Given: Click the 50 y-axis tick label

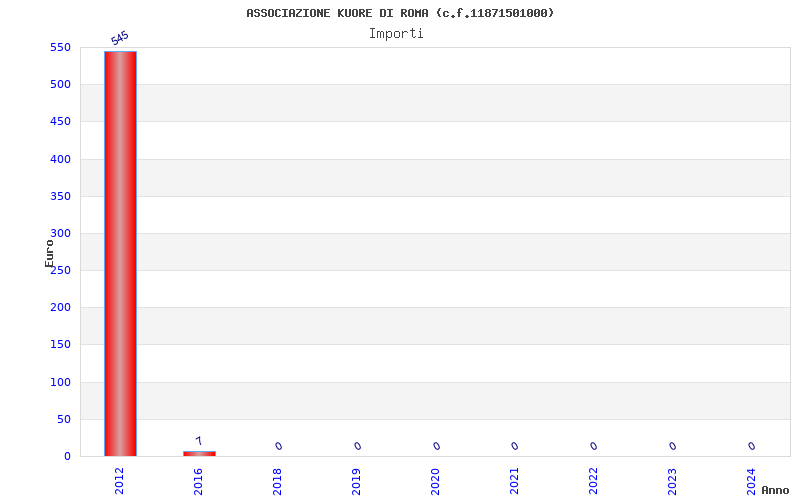Looking at the screenshot, I should (64, 419).
